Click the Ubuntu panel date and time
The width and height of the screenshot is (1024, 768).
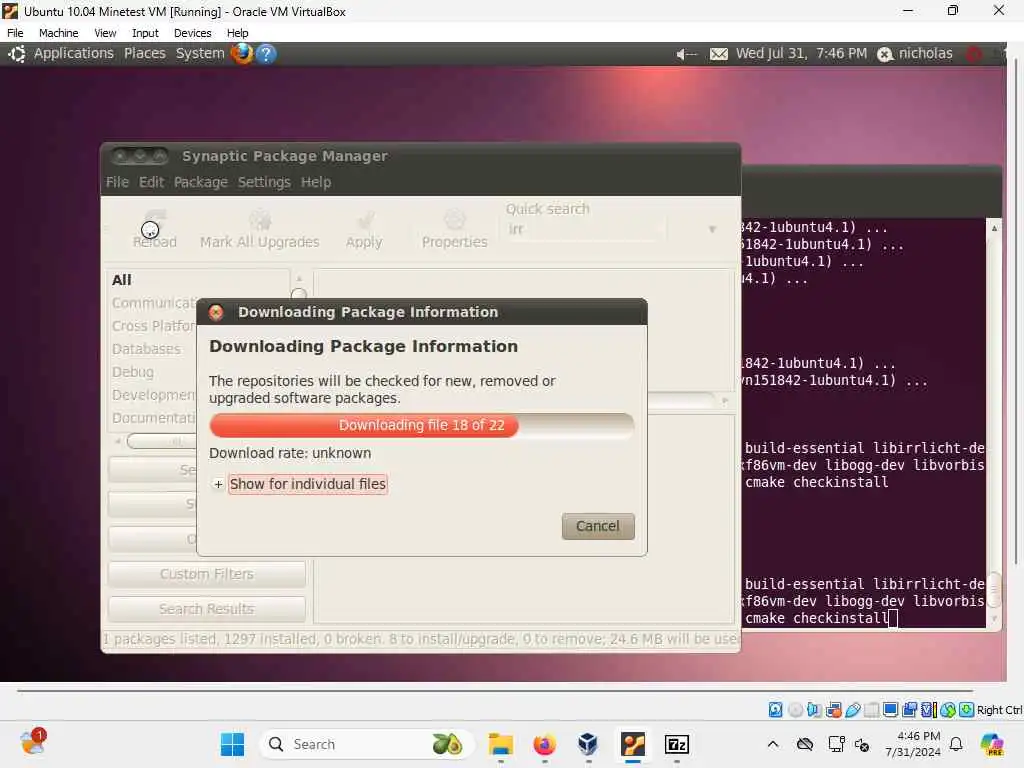click(x=801, y=54)
